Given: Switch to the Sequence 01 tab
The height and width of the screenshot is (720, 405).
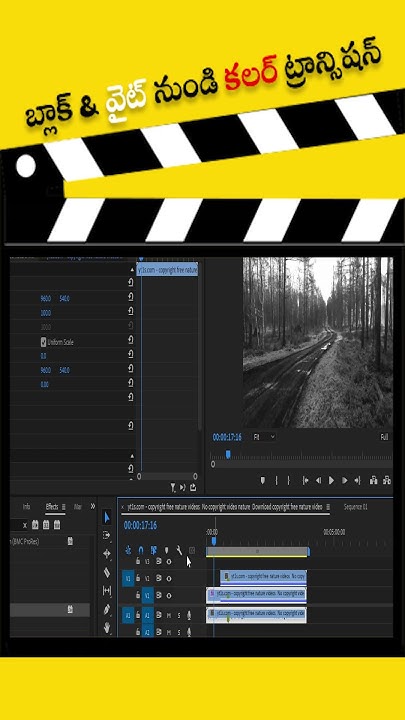Looking at the screenshot, I should (356, 507).
